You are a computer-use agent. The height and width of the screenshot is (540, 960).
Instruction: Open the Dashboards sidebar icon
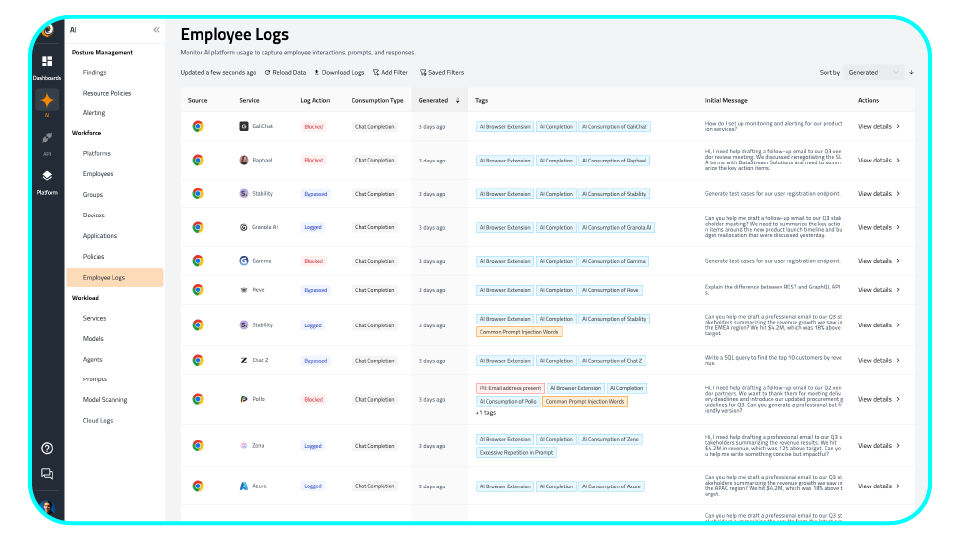pos(47,61)
